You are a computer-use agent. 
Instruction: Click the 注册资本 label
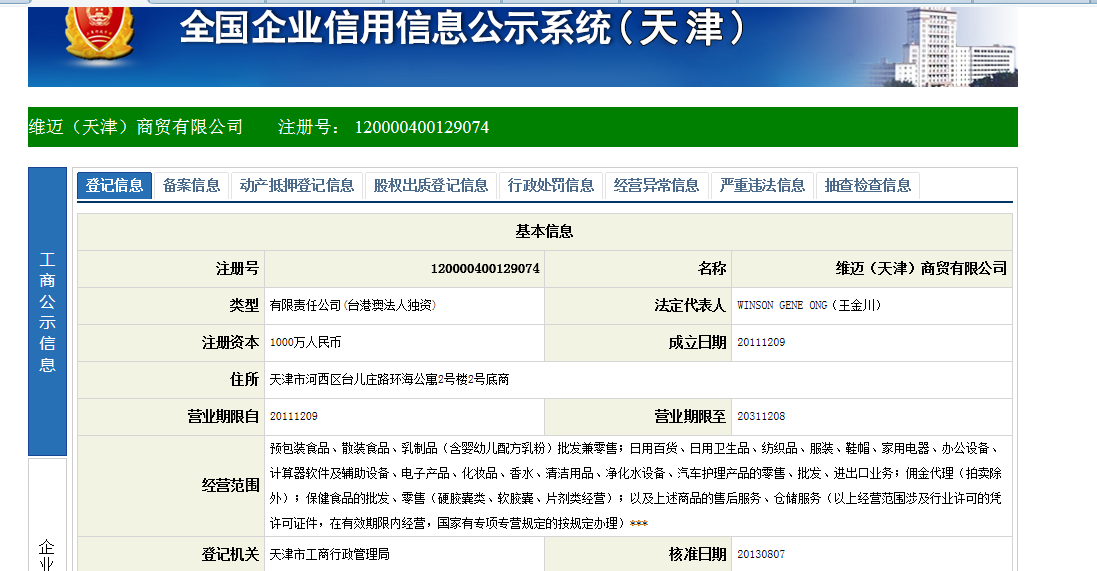coord(230,343)
